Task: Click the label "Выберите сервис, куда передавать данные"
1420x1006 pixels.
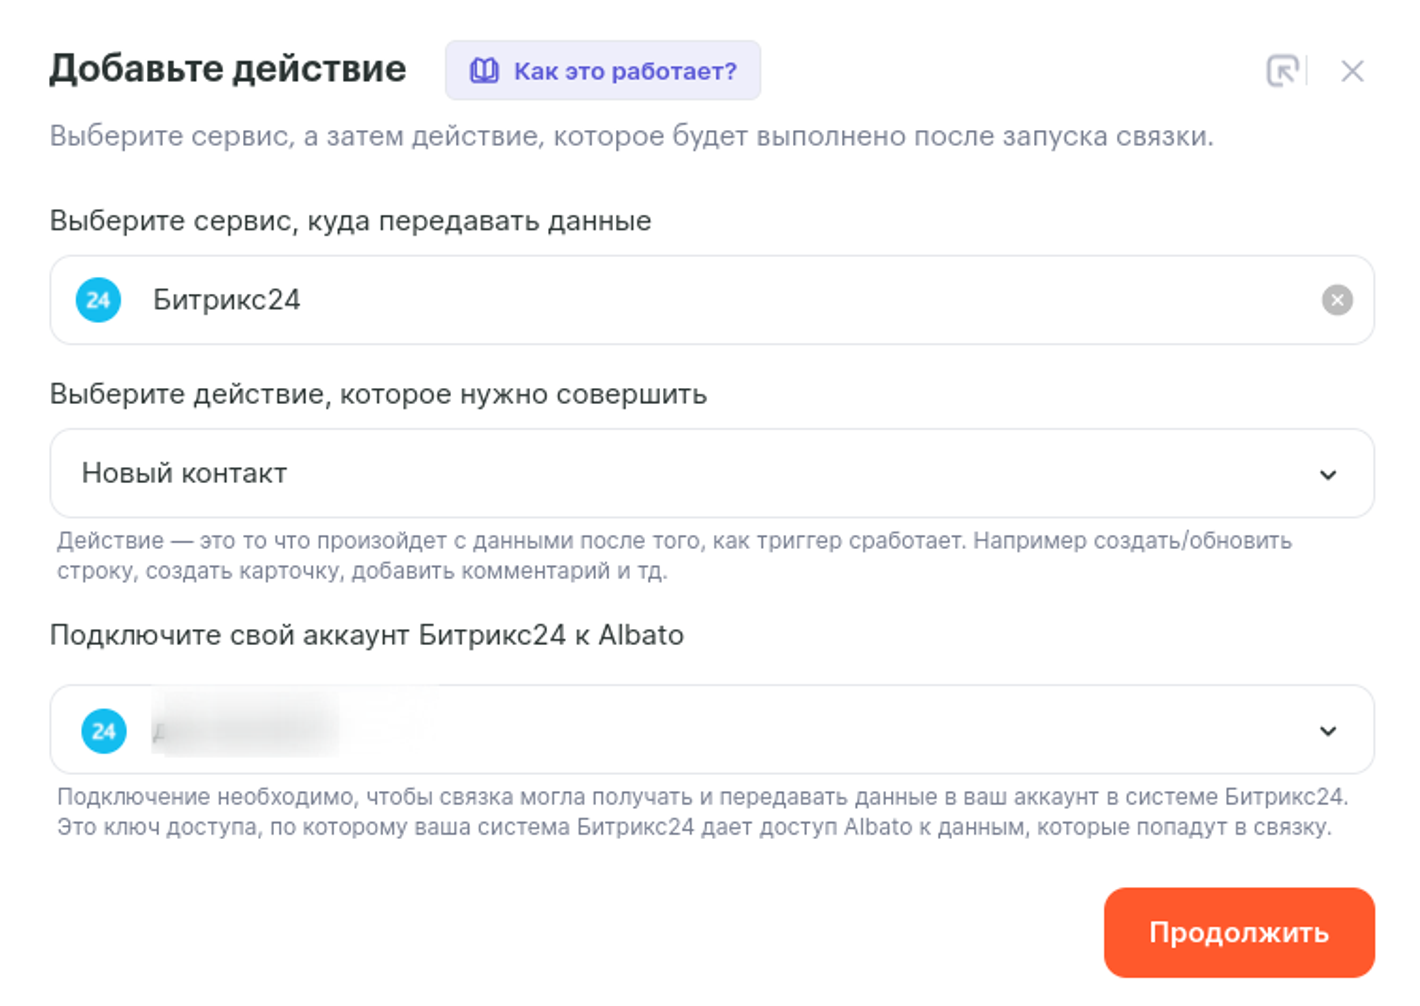Action: click(x=350, y=221)
